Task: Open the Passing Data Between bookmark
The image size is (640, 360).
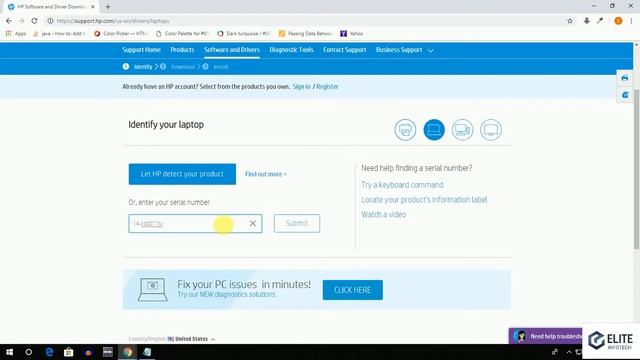Action: tap(306, 33)
